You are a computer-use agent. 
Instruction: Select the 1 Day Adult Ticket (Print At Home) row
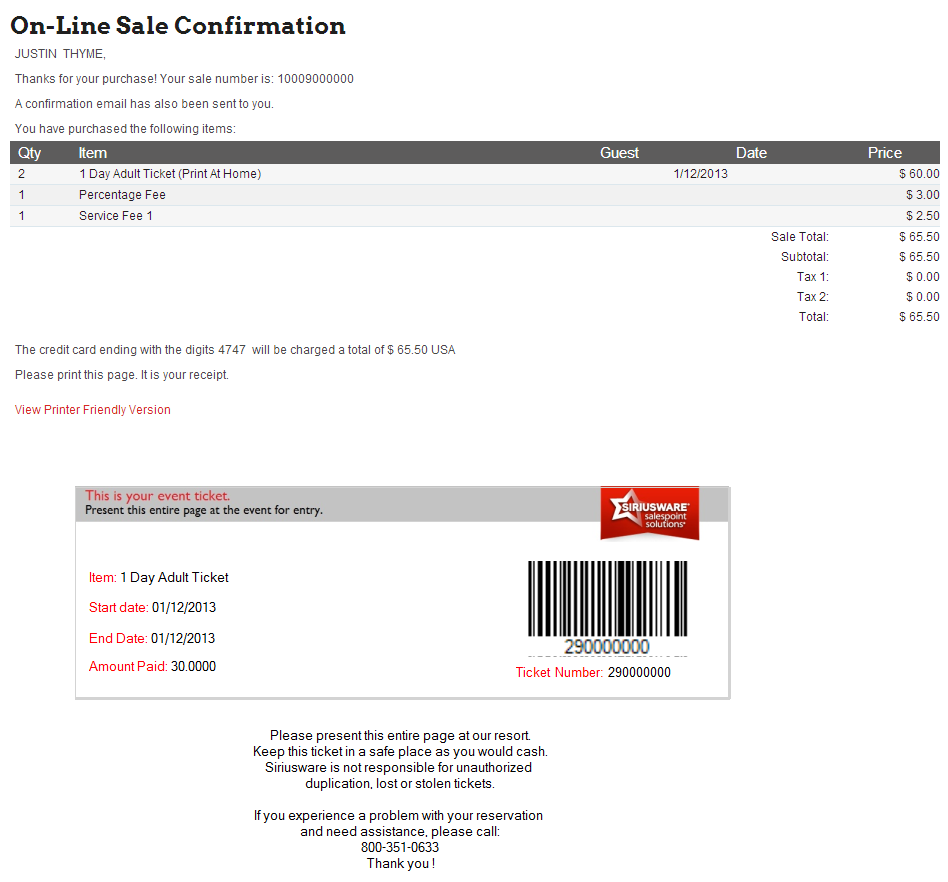(170, 174)
